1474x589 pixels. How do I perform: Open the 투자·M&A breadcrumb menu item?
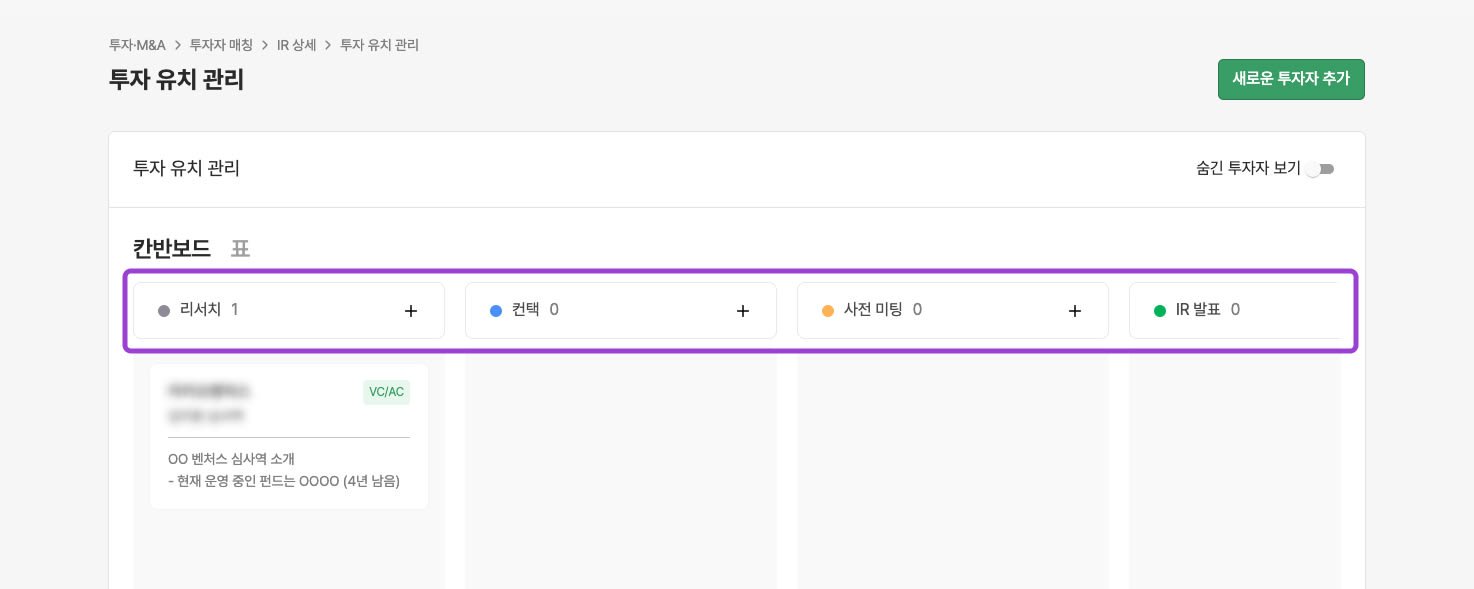coord(137,45)
